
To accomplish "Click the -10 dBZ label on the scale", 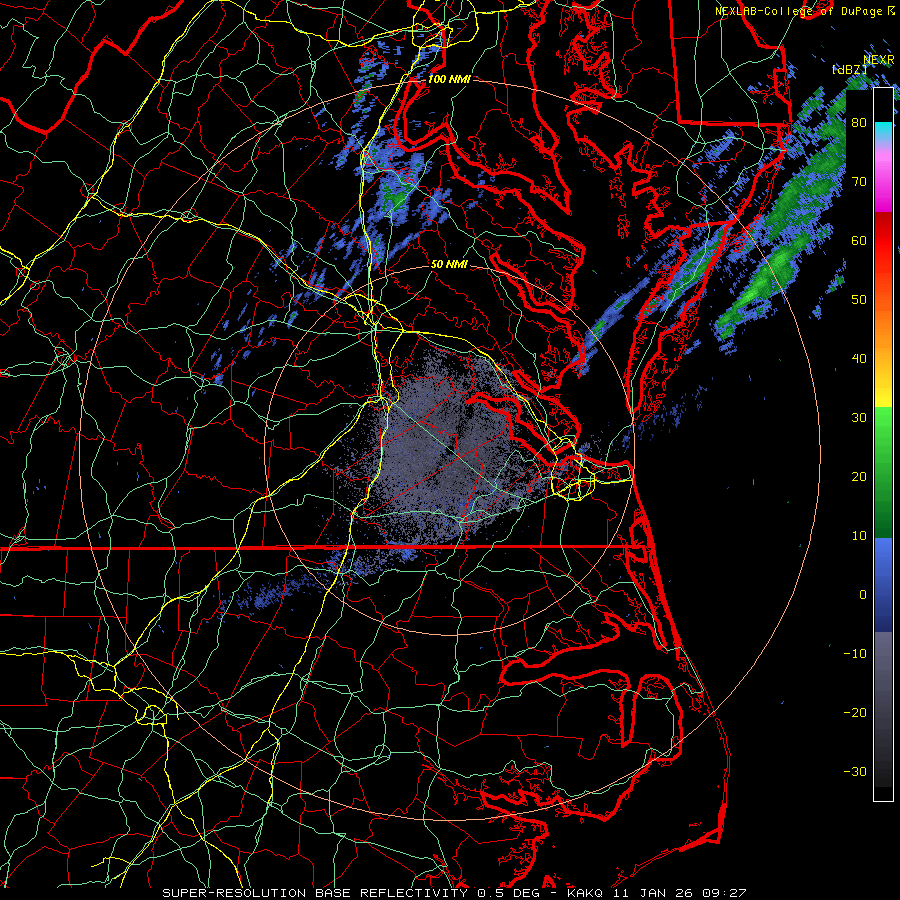I will (x=855, y=654).
